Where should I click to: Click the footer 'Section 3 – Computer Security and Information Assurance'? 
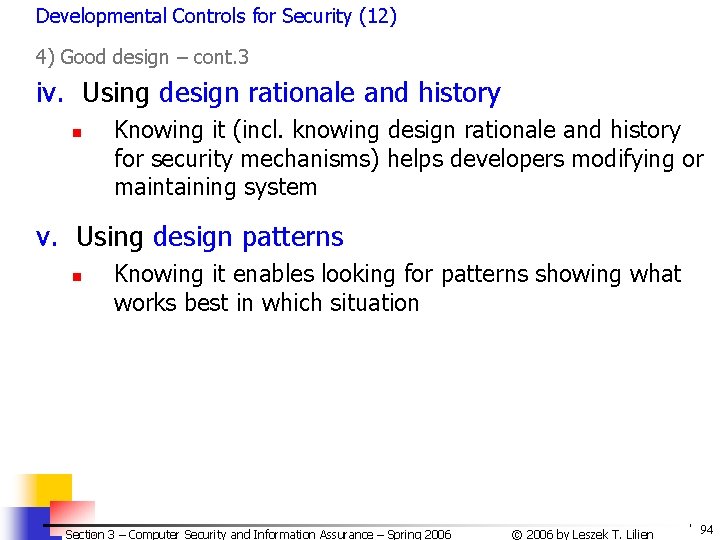pos(219,534)
